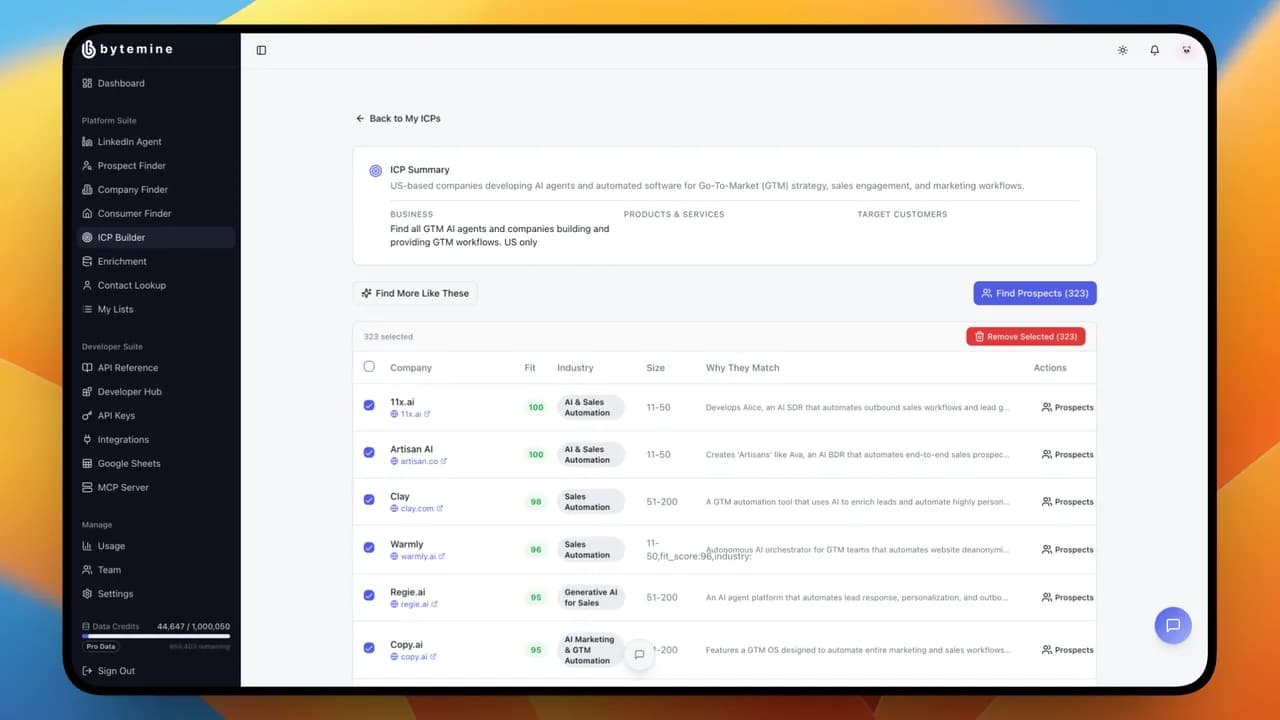This screenshot has height=720, width=1280.
Task: Uncheck the Regie.ai row checkbox
Action: pyautogui.click(x=369, y=596)
